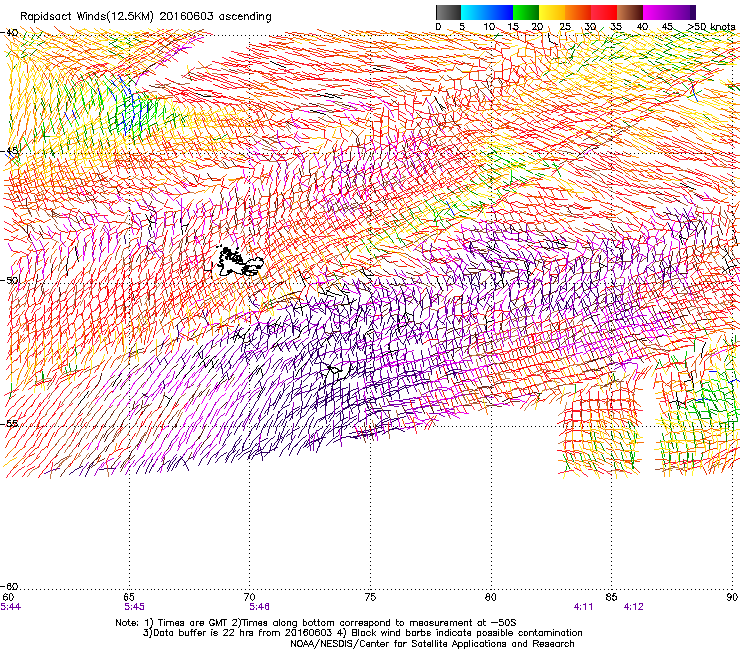Click the 'Times are GMT' note line
This screenshot has height=650, width=740.
[316, 623]
